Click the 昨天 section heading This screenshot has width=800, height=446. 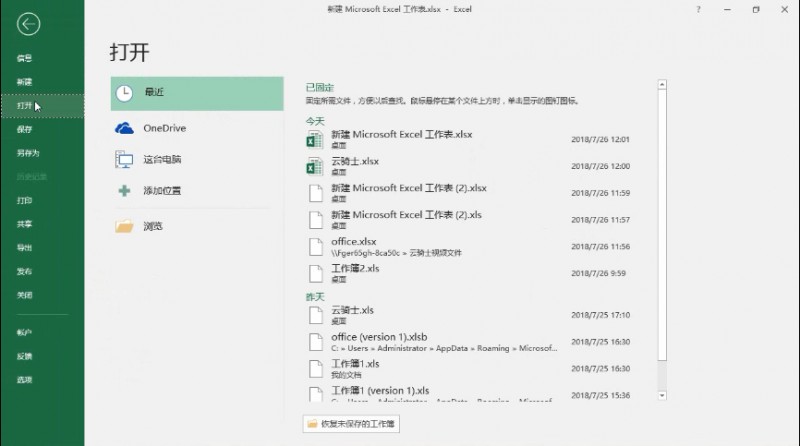(x=315, y=297)
